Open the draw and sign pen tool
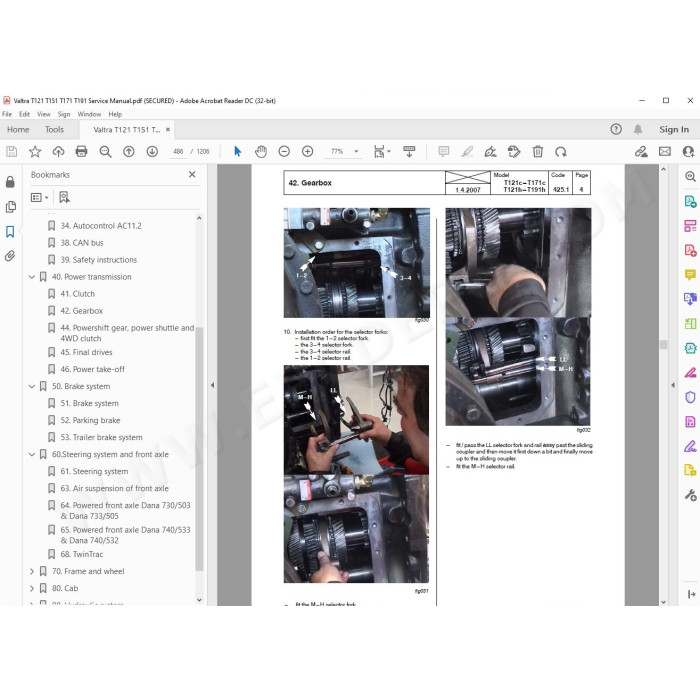 pos(491,152)
